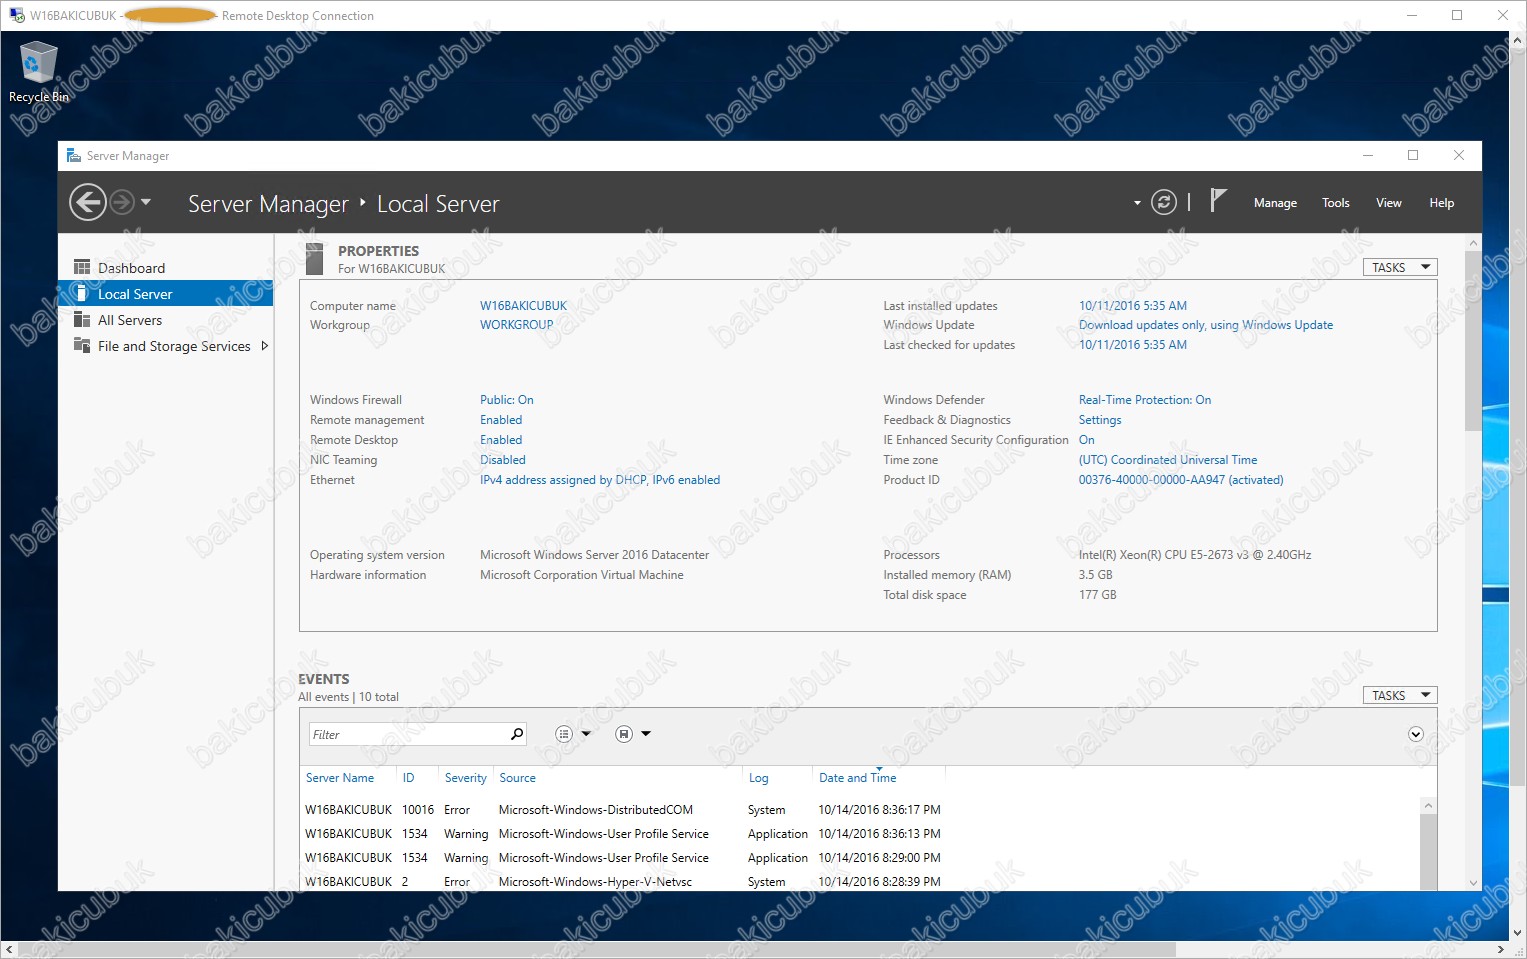The image size is (1527, 959).
Task: Open the Recycle Bin desktop icon
Action: (x=38, y=71)
